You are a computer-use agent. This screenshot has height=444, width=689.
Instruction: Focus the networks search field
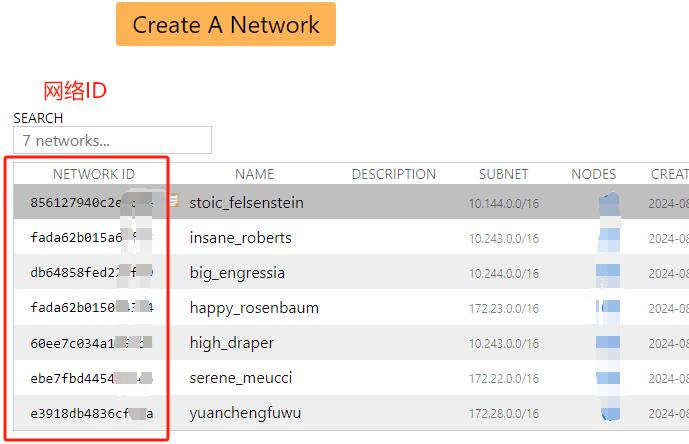(x=112, y=140)
